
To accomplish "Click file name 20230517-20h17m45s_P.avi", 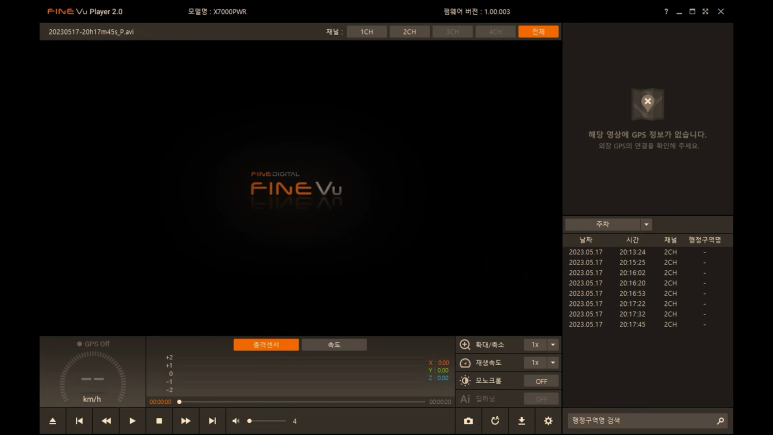I will [x=91, y=32].
